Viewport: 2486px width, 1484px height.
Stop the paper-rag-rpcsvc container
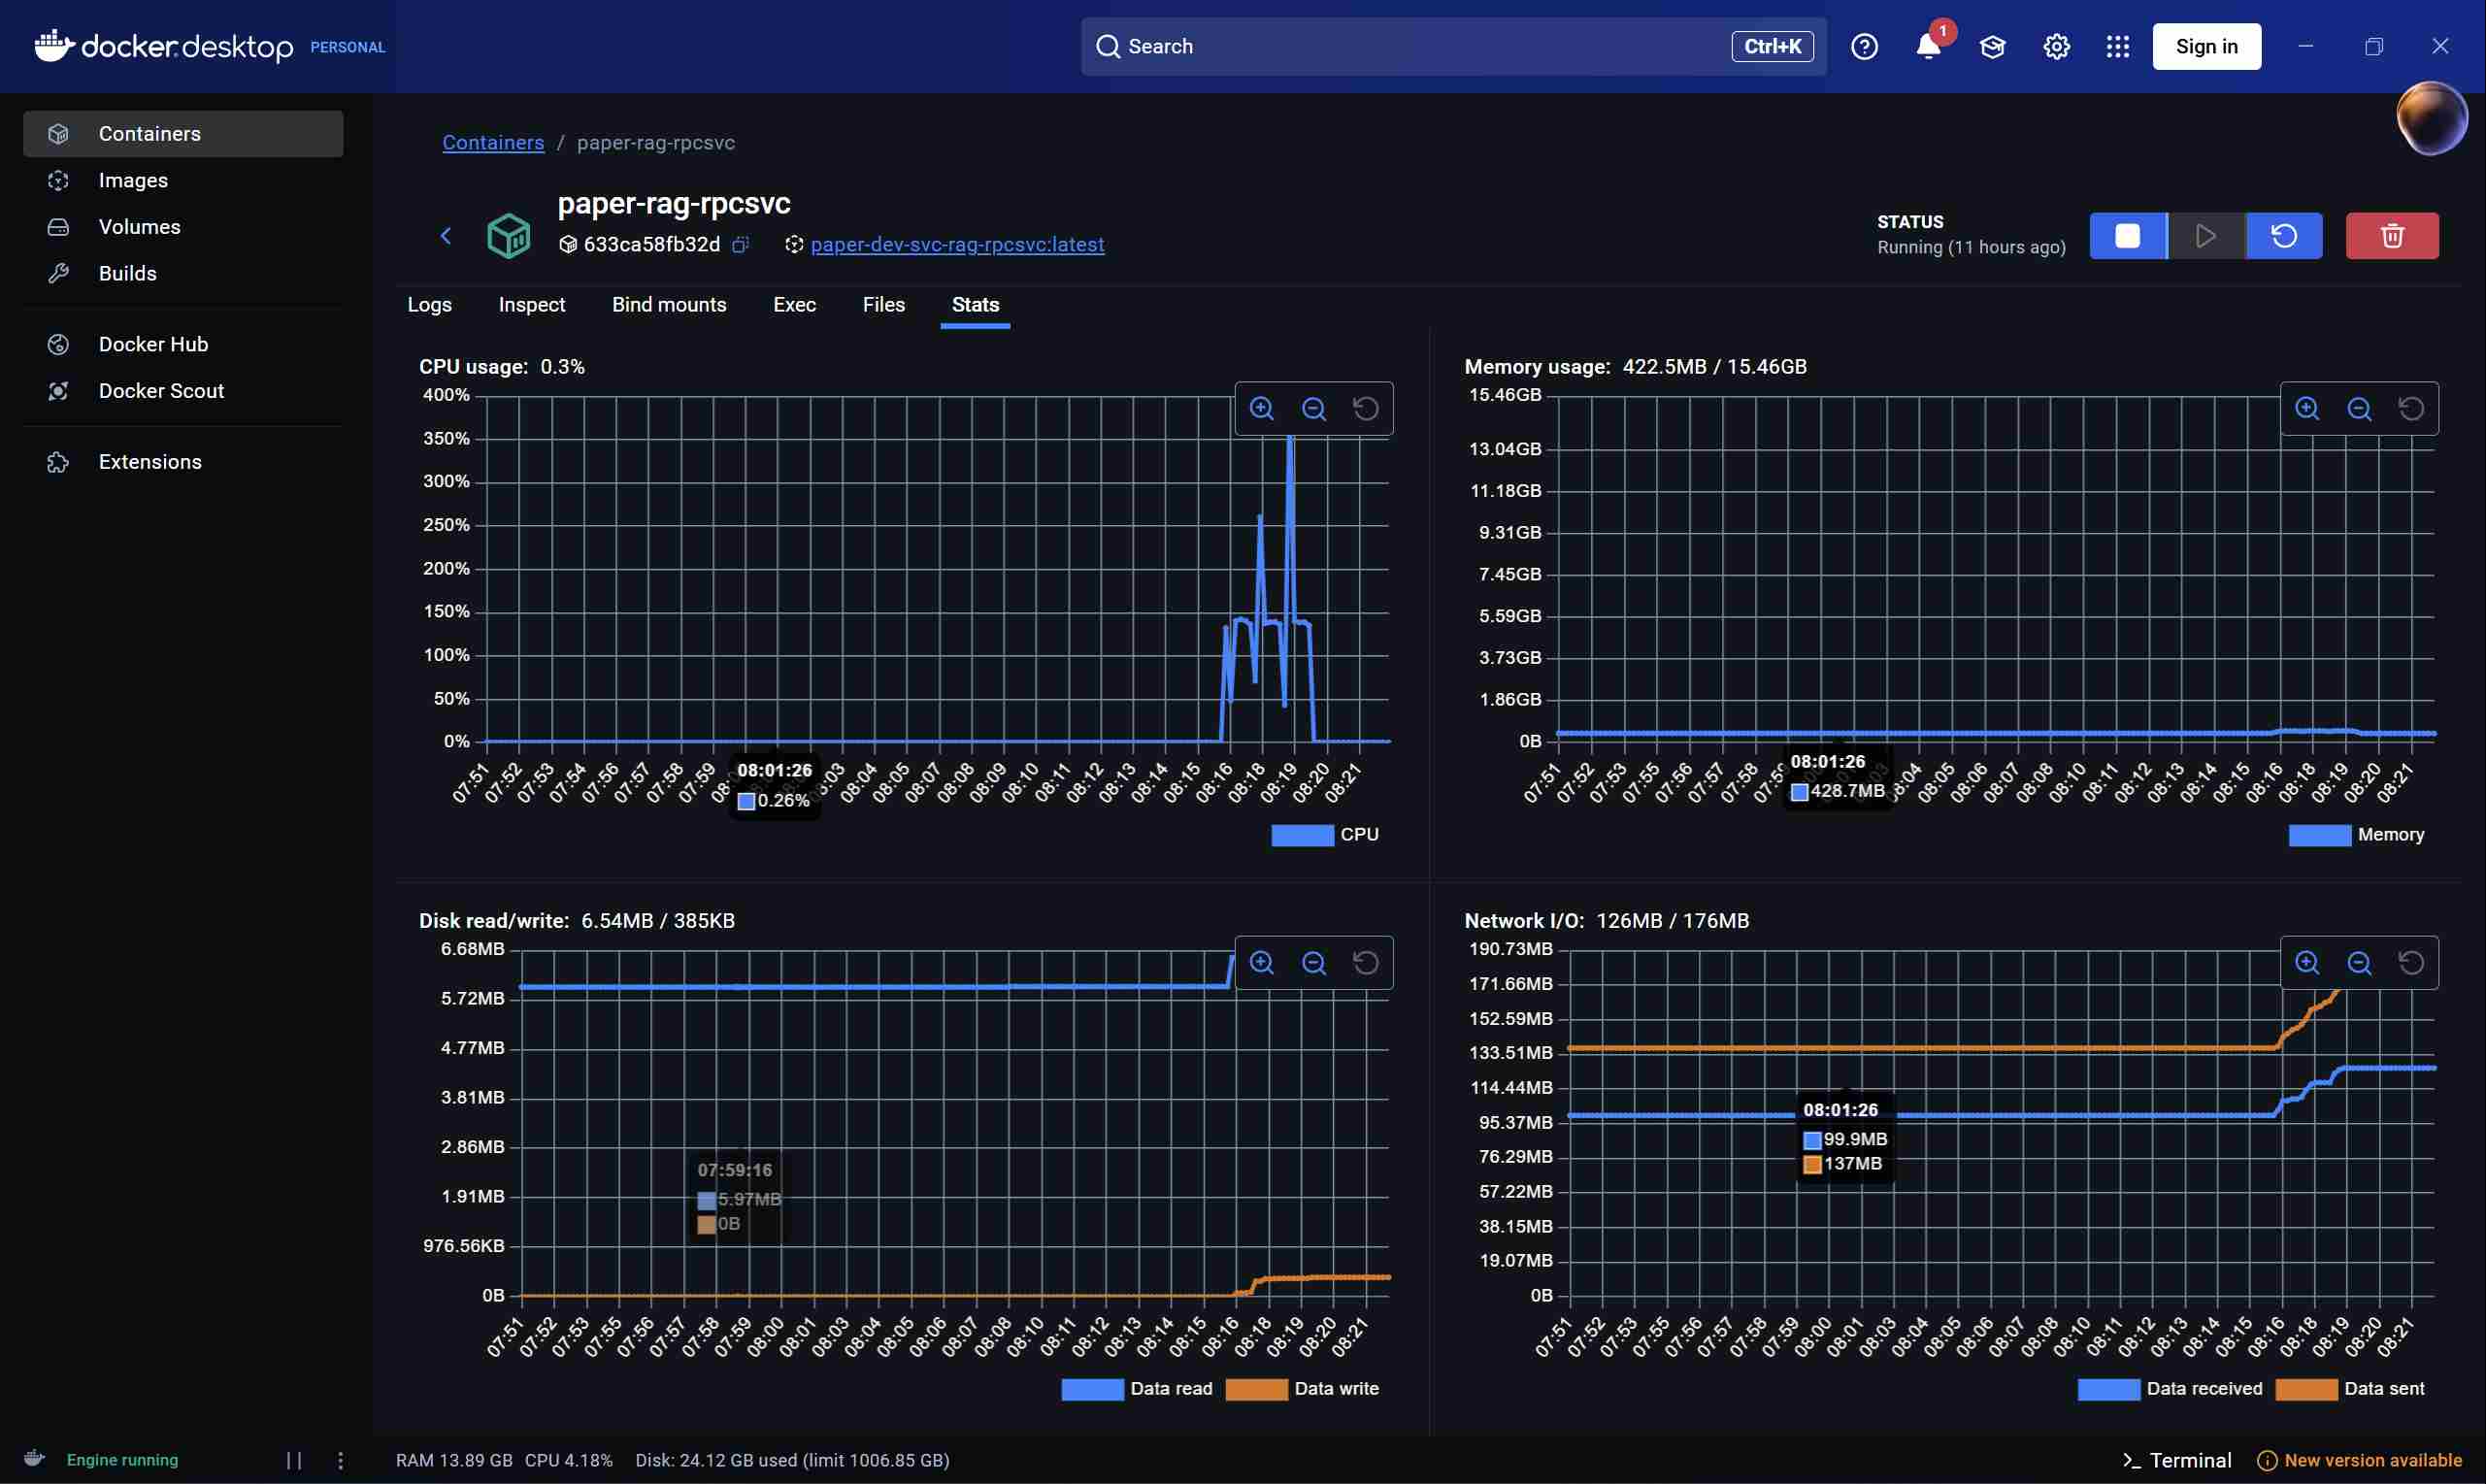click(2128, 236)
